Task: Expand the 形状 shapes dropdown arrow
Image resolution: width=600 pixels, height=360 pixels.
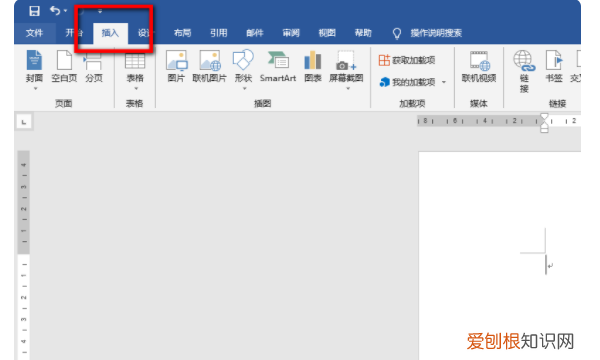Action: [244, 88]
